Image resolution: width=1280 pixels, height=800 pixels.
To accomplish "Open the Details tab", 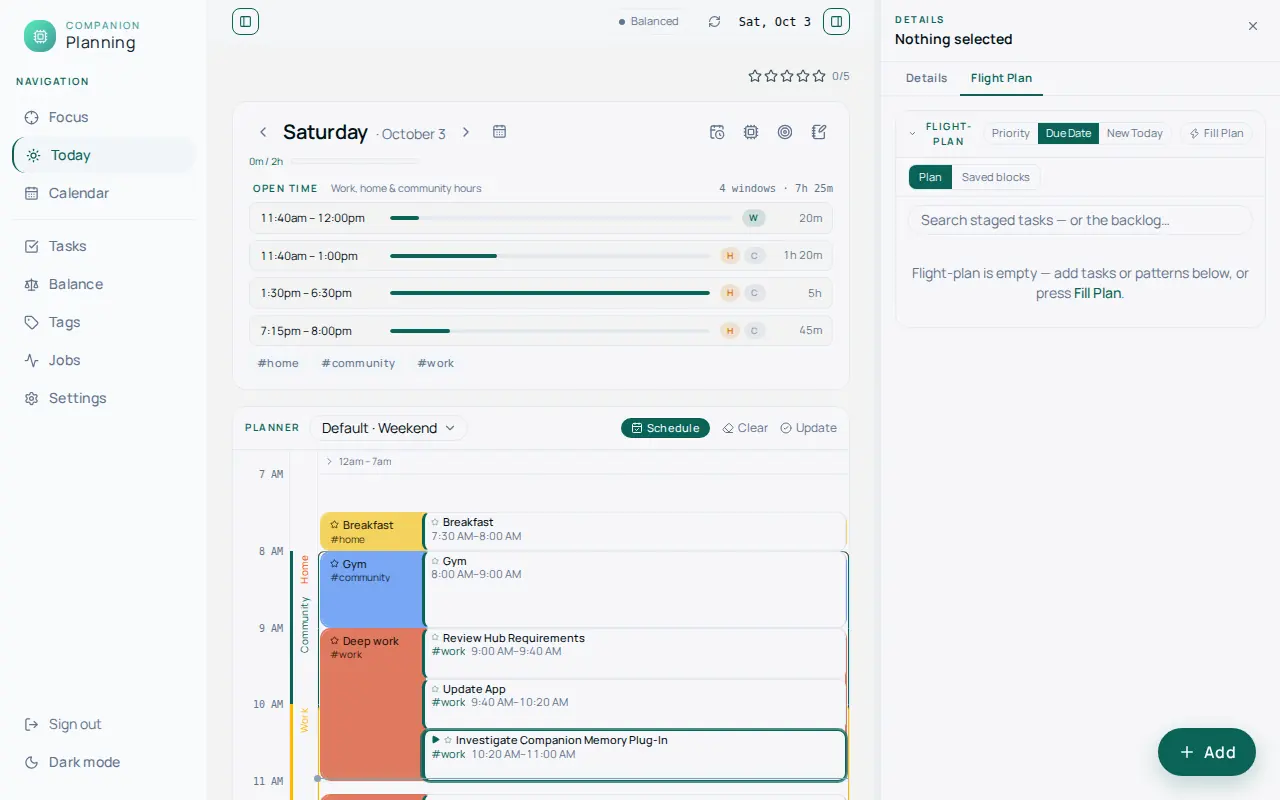I will click(926, 78).
